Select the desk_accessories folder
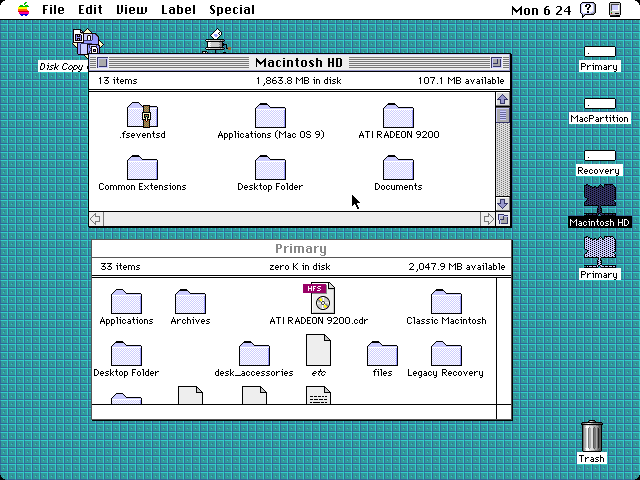The image size is (640, 480). coord(254,354)
